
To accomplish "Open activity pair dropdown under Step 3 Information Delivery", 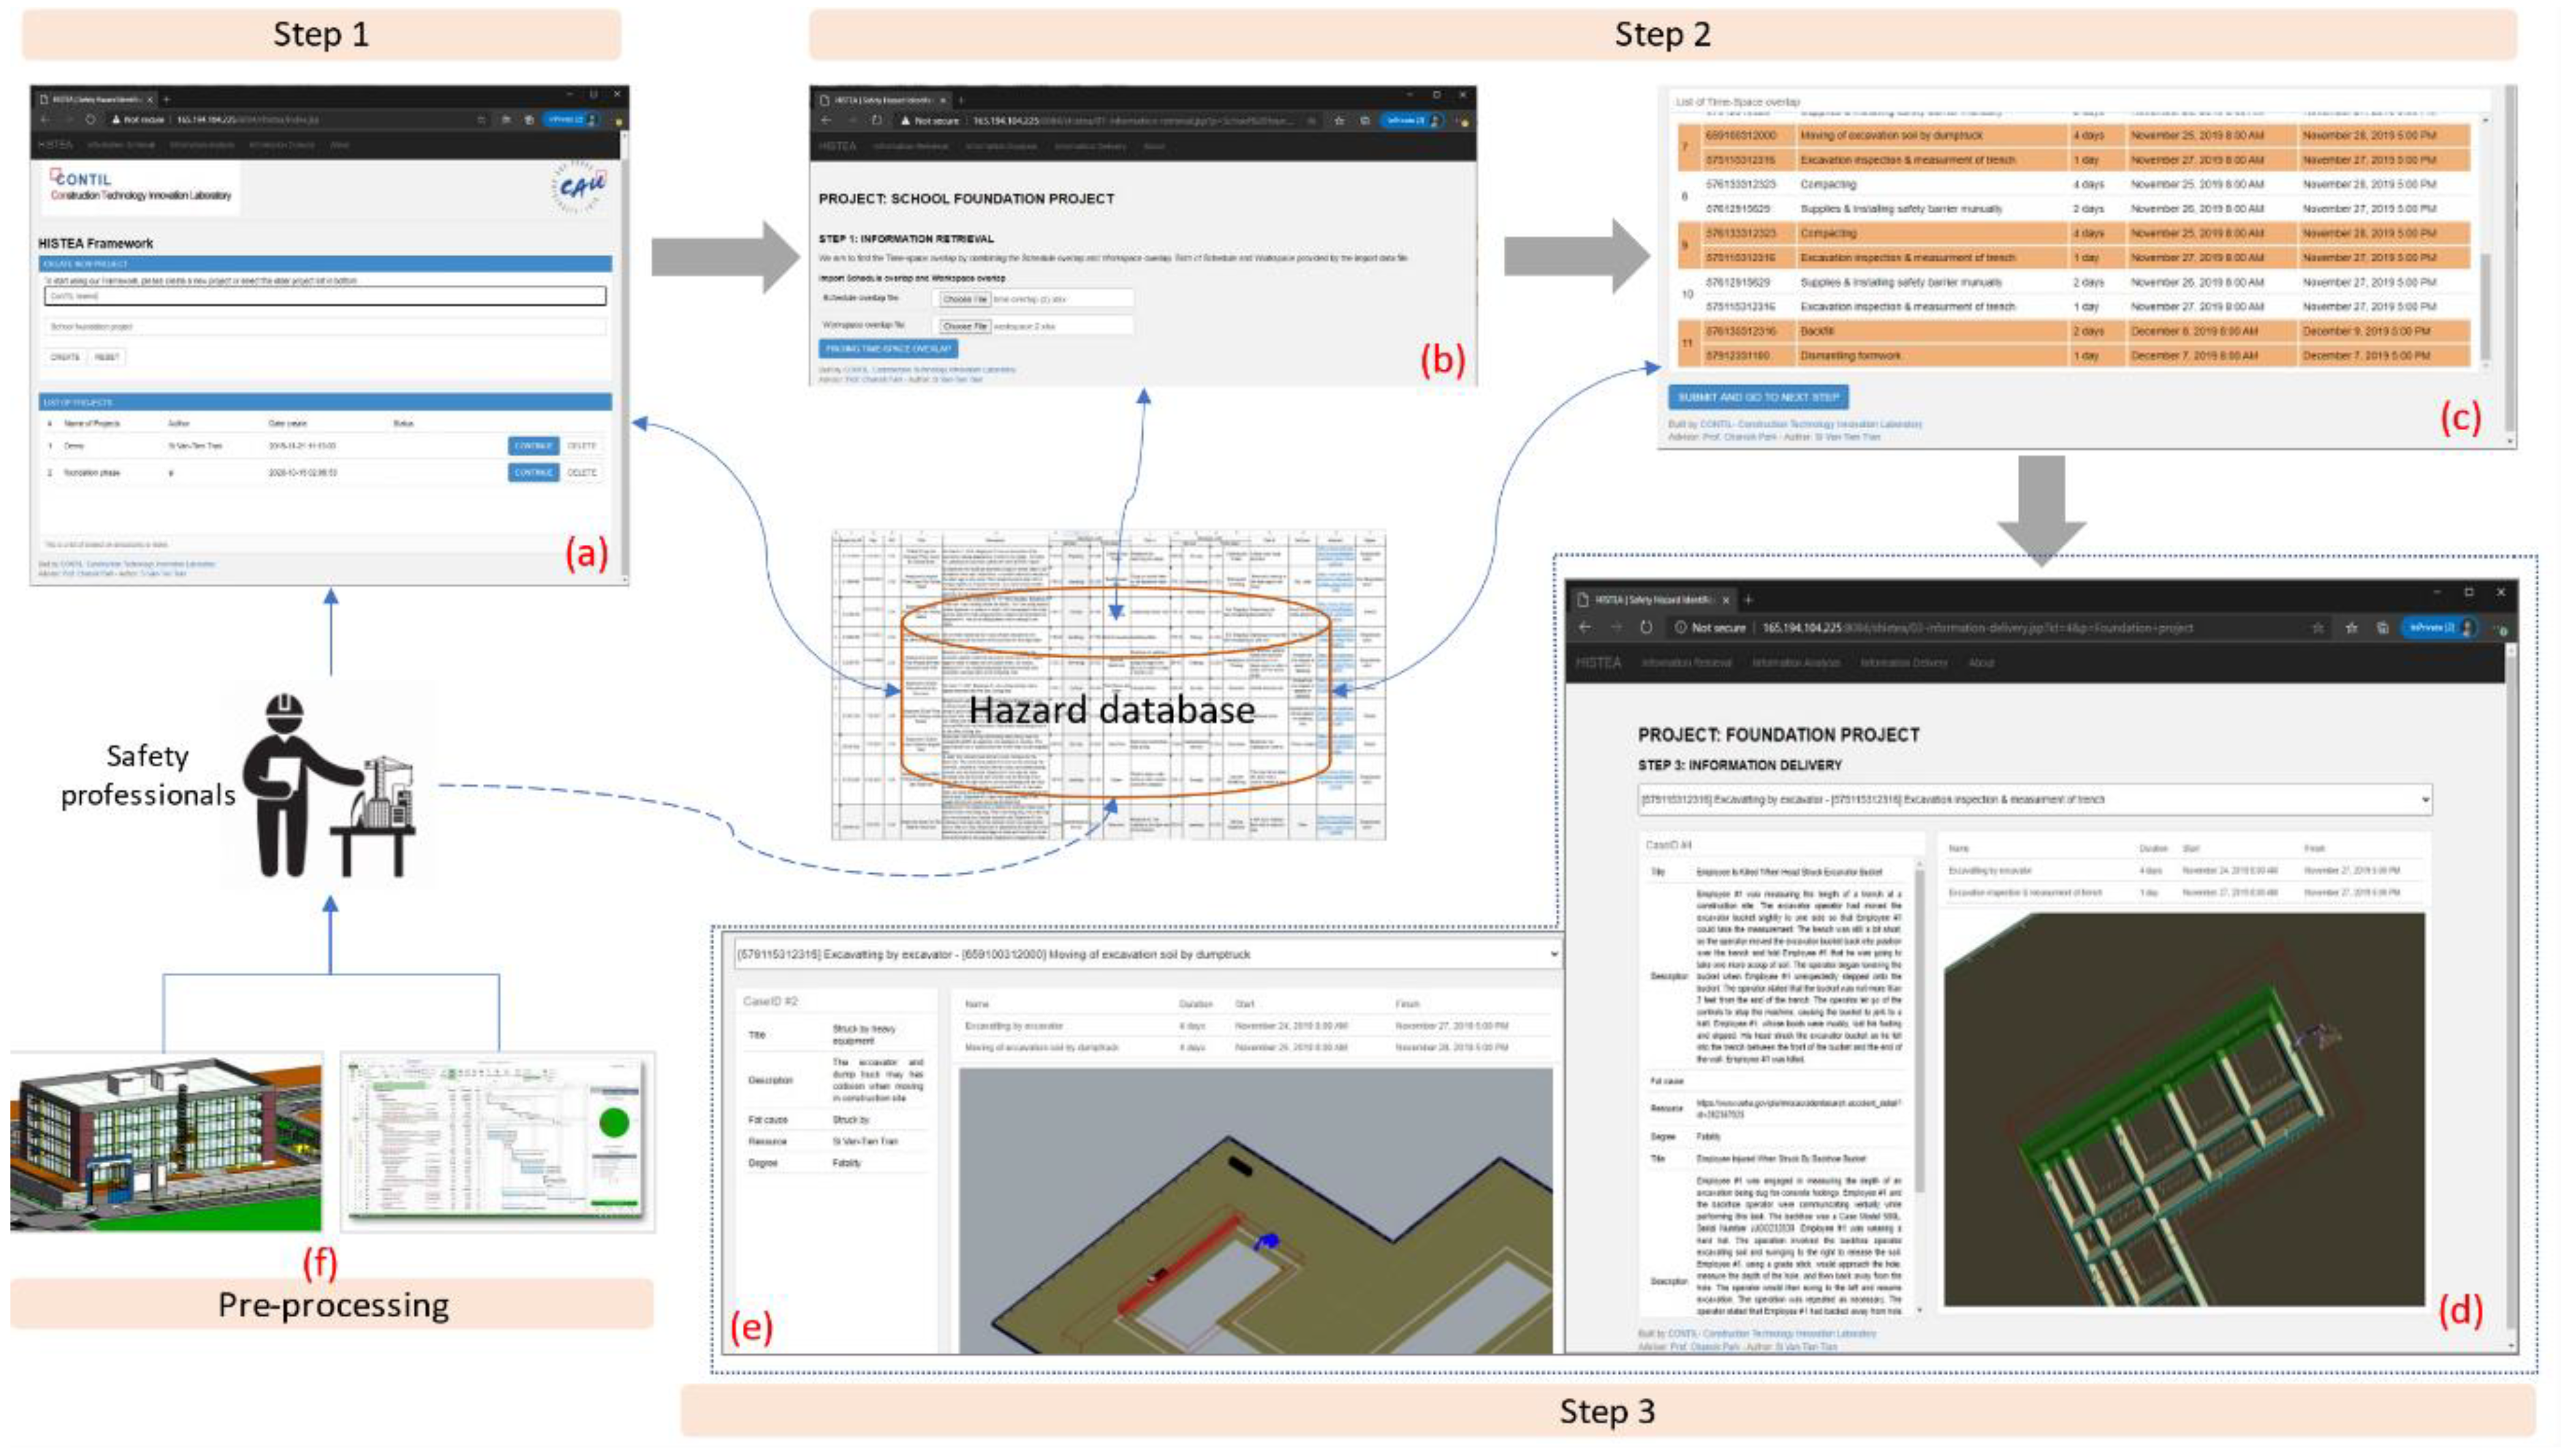I will pyautogui.click(x=2034, y=799).
